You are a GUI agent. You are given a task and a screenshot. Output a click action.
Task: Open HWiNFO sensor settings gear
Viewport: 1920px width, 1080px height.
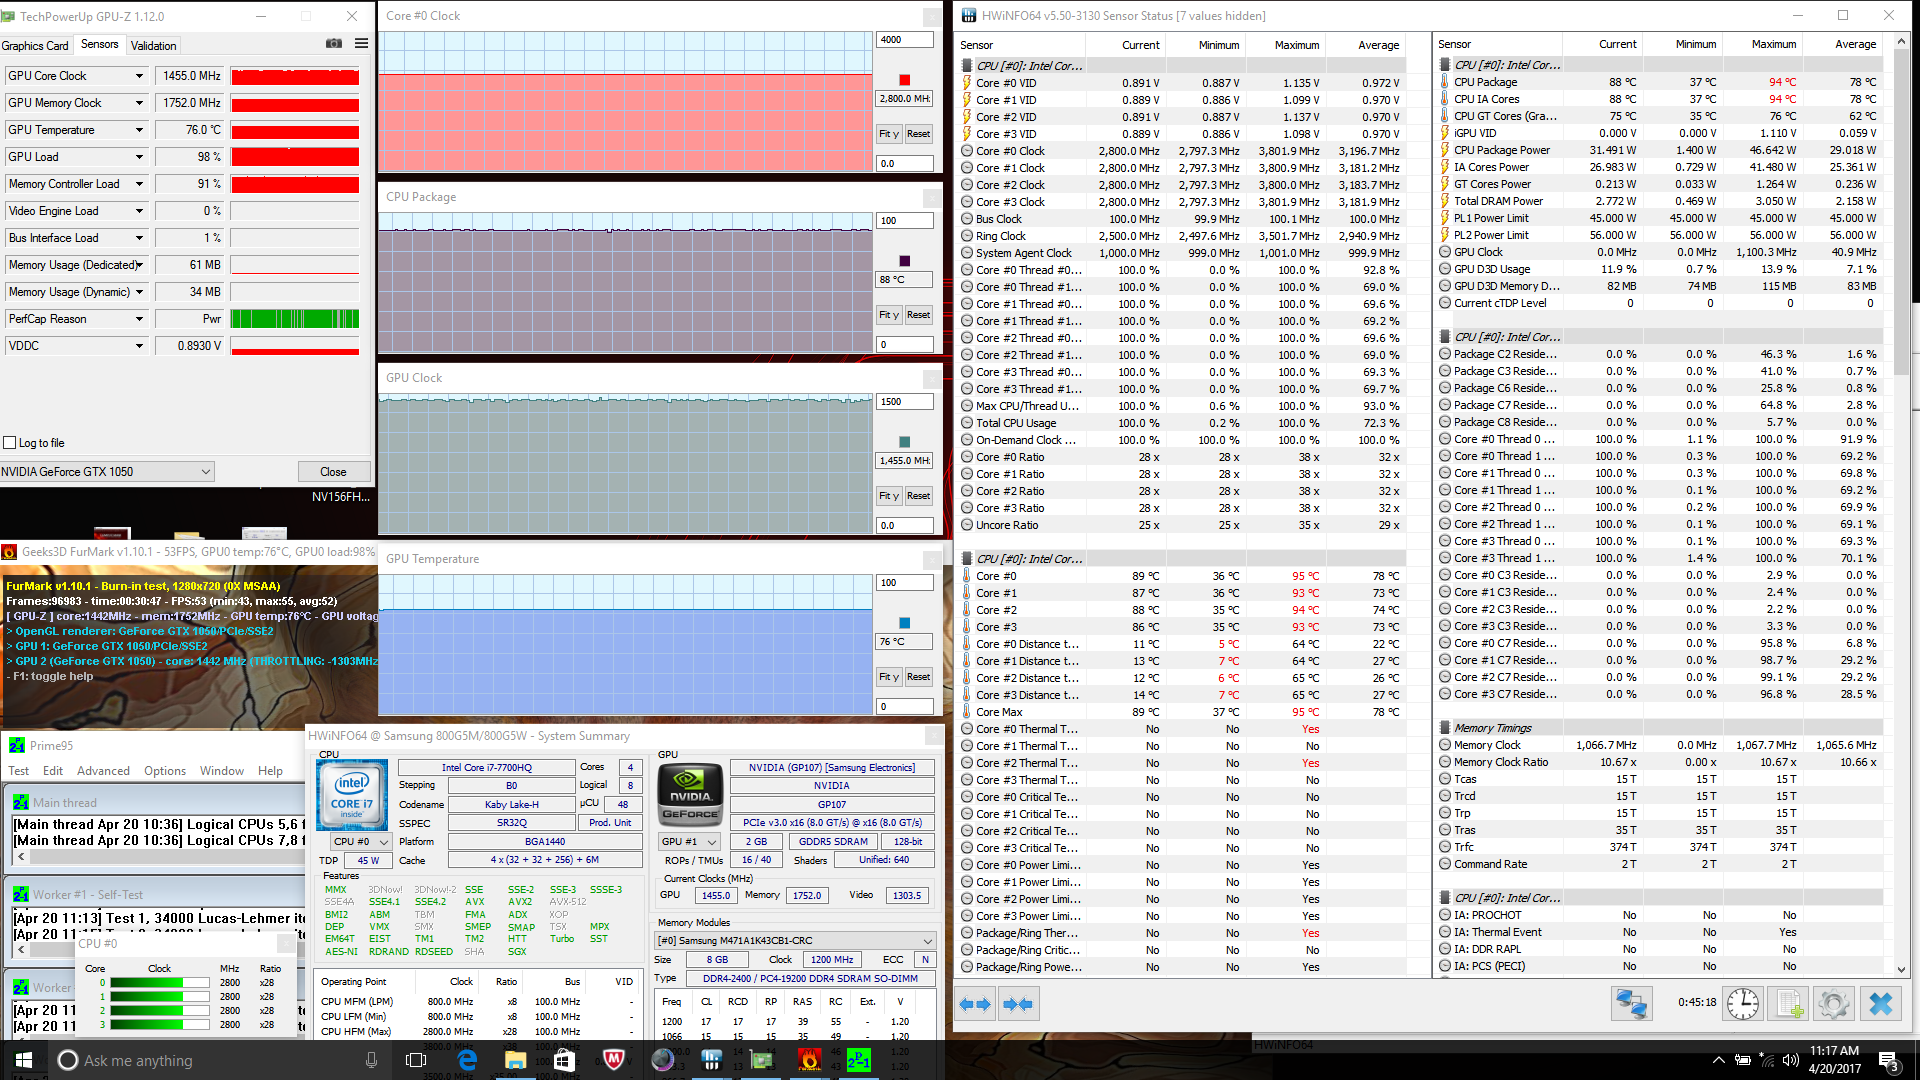click(x=1834, y=1003)
